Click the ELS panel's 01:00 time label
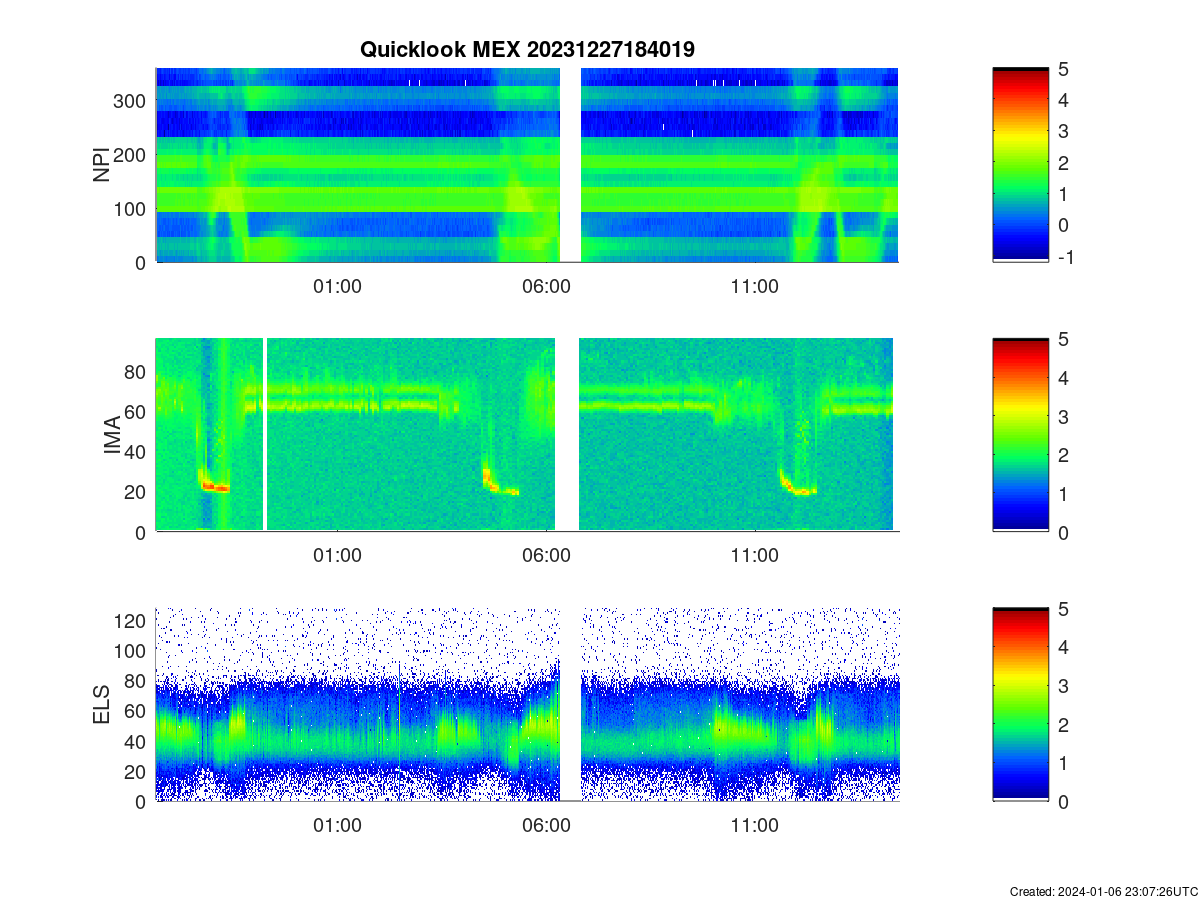The width and height of the screenshot is (1200, 900). pyautogui.click(x=337, y=825)
